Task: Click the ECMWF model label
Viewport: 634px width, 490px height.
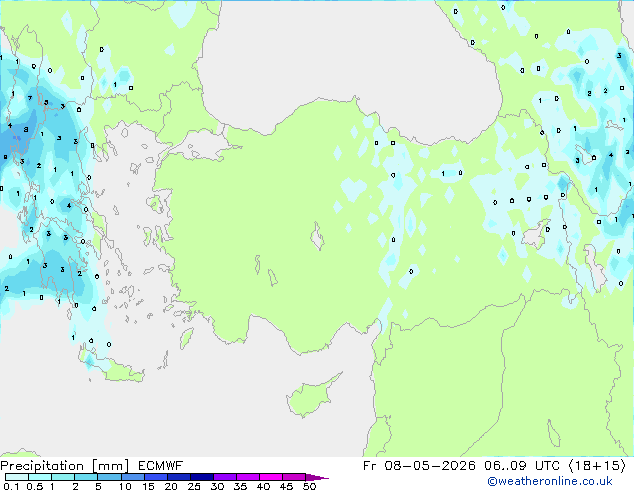Action: [x=160, y=466]
